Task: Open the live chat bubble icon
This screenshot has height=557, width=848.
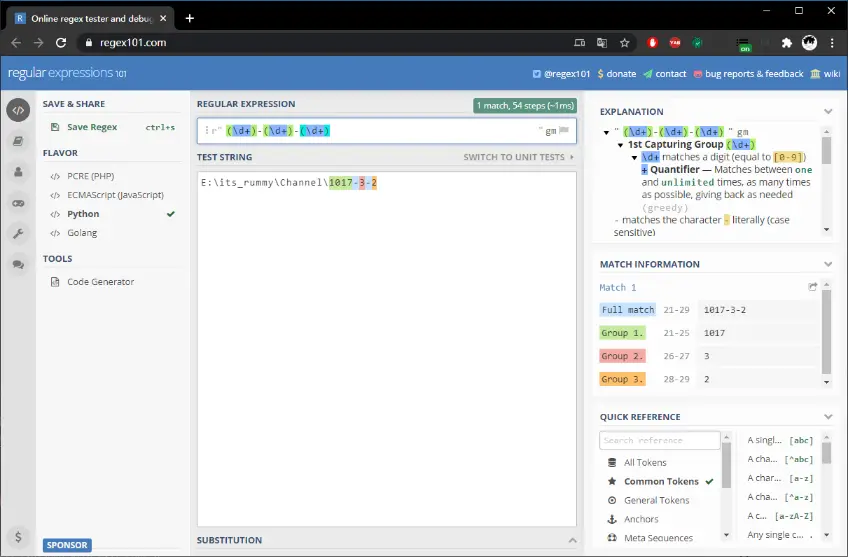Action: 18,264
